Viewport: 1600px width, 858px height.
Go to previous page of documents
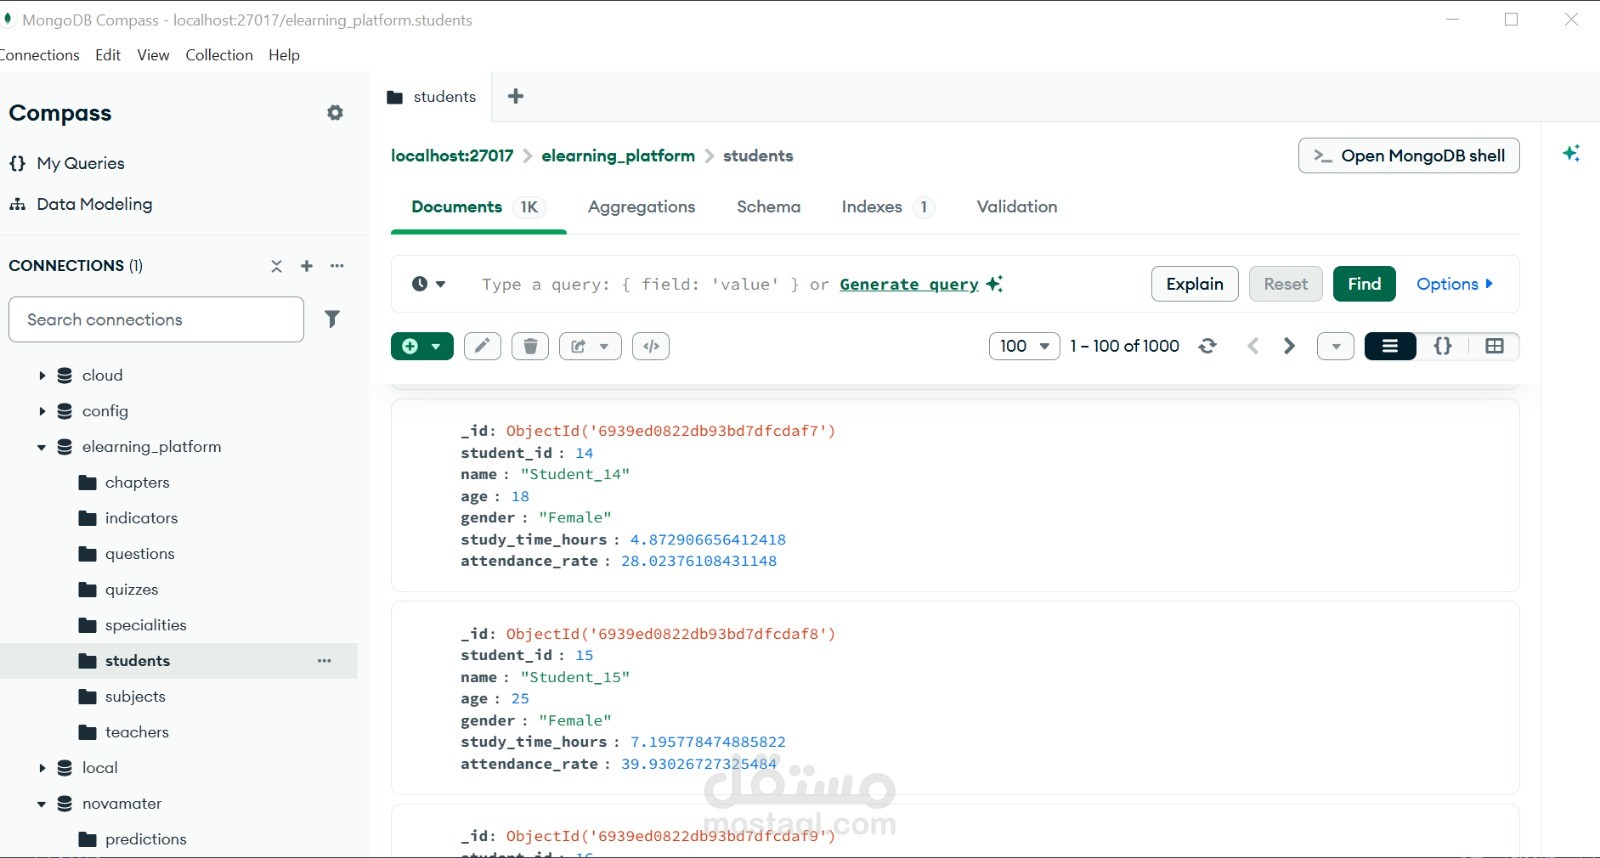coord(1253,346)
